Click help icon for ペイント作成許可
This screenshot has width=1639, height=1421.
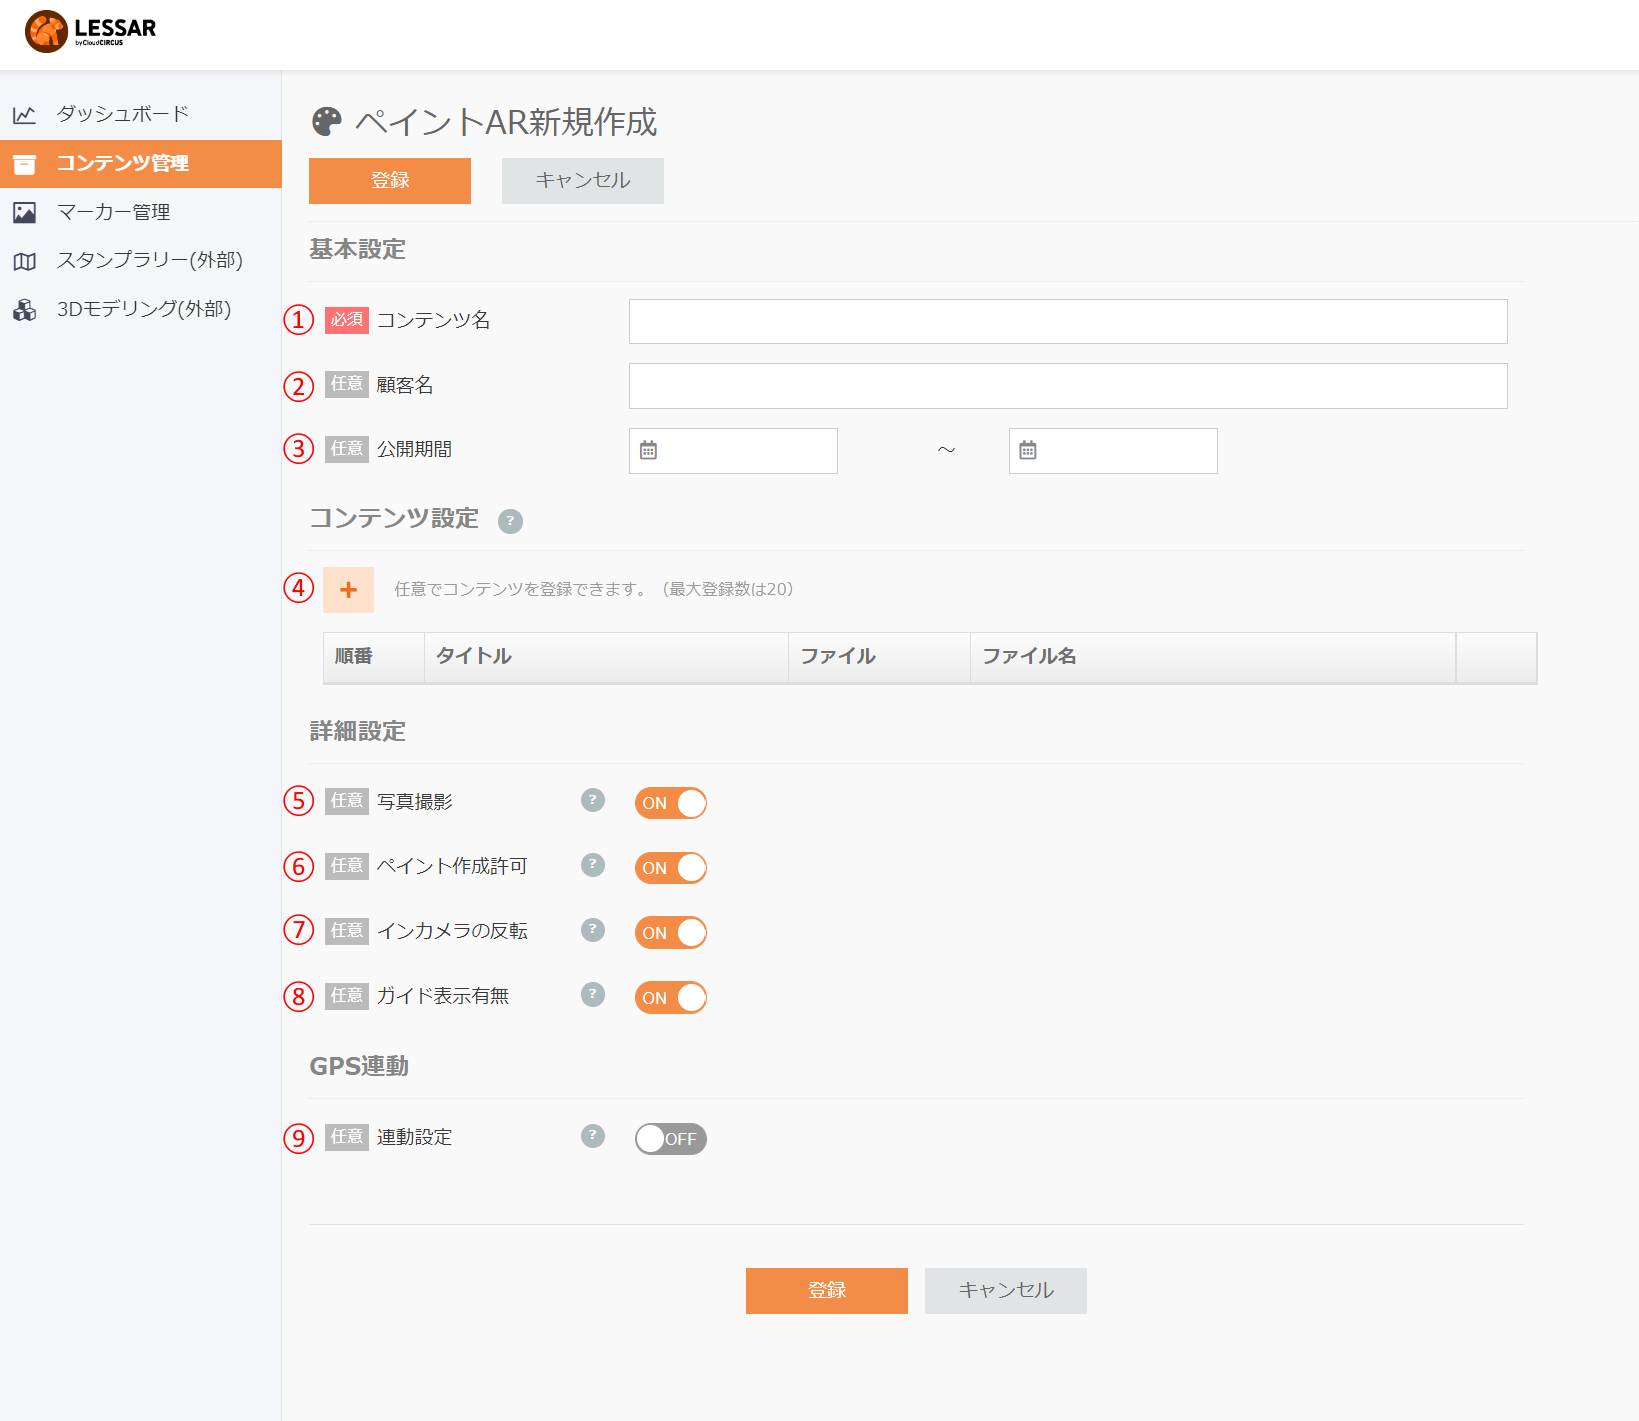point(593,865)
